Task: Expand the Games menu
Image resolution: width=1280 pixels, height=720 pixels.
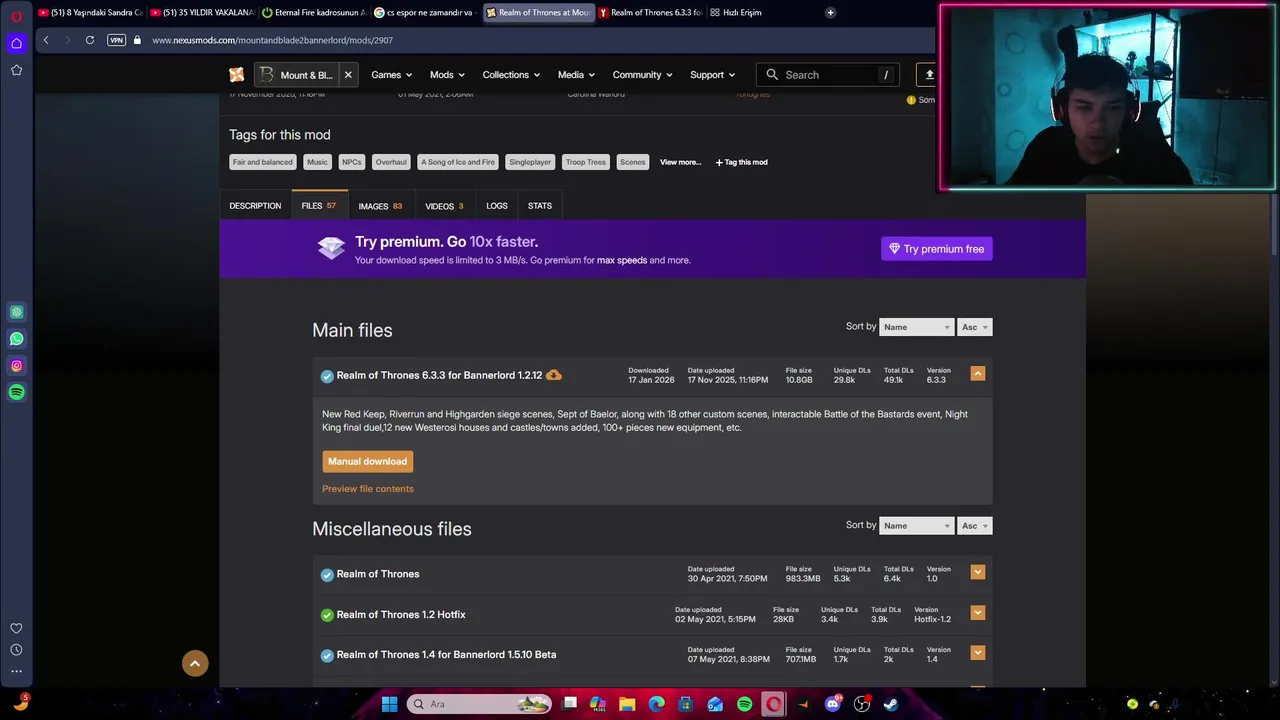Action: [391, 75]
